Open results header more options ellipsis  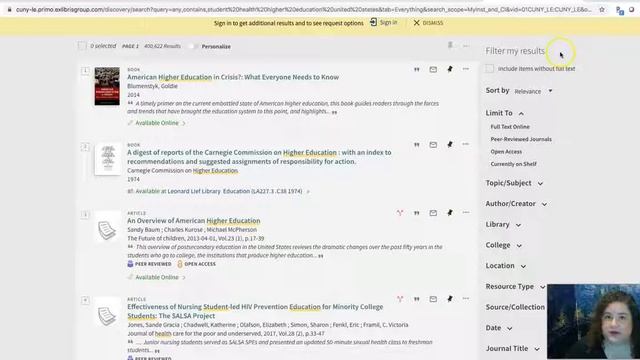pos(466,46)
